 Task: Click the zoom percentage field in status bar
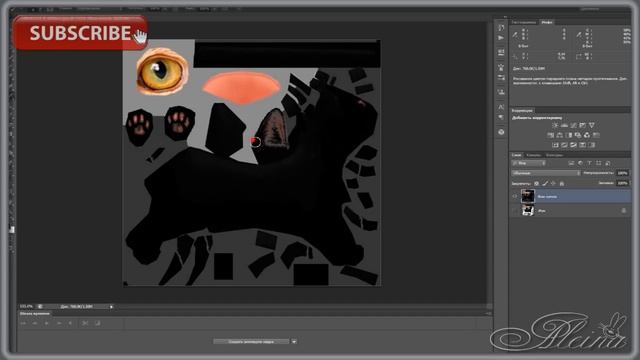pos(26,306)
